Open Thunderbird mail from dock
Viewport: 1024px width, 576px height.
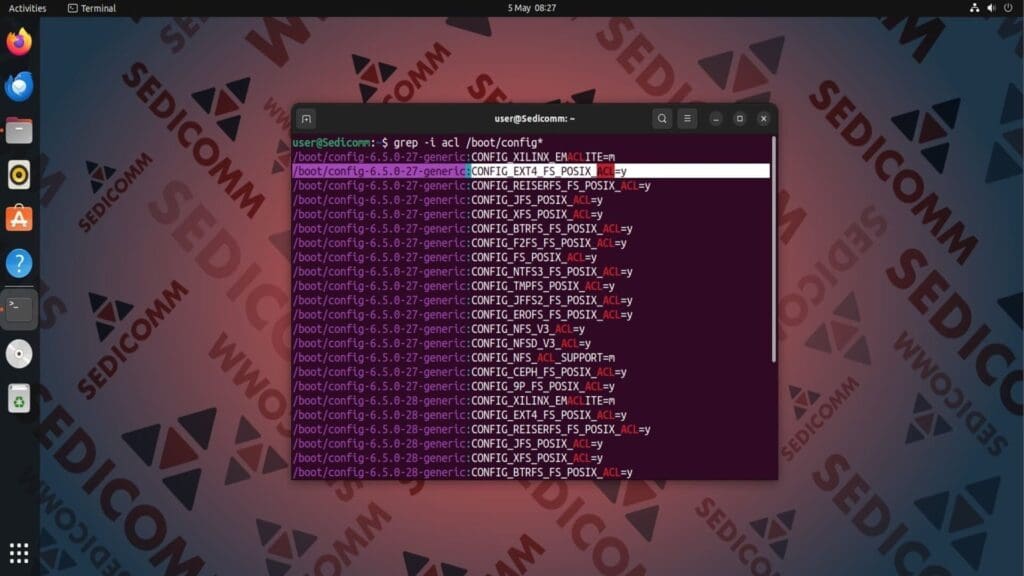click(x=19, y=86)
